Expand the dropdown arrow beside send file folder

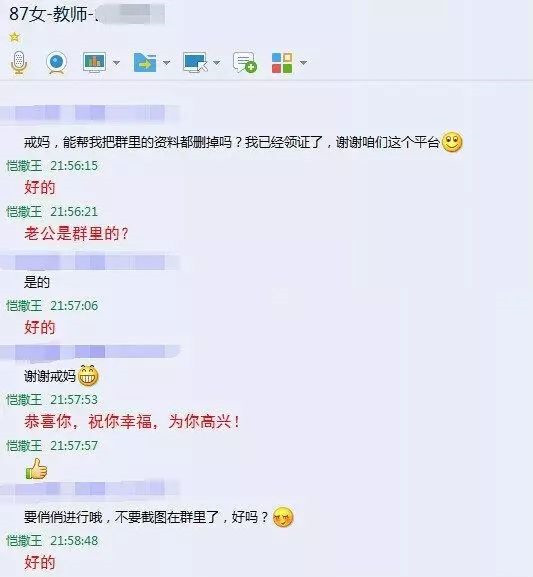(x=166, y=63)
